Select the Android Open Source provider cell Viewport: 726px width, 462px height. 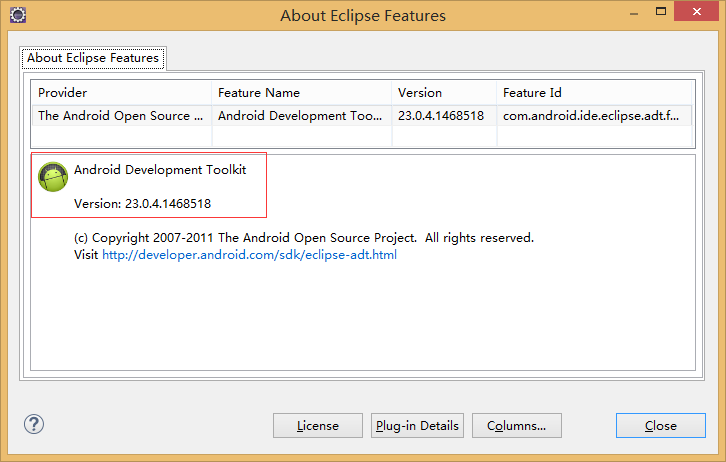point(121,115)
